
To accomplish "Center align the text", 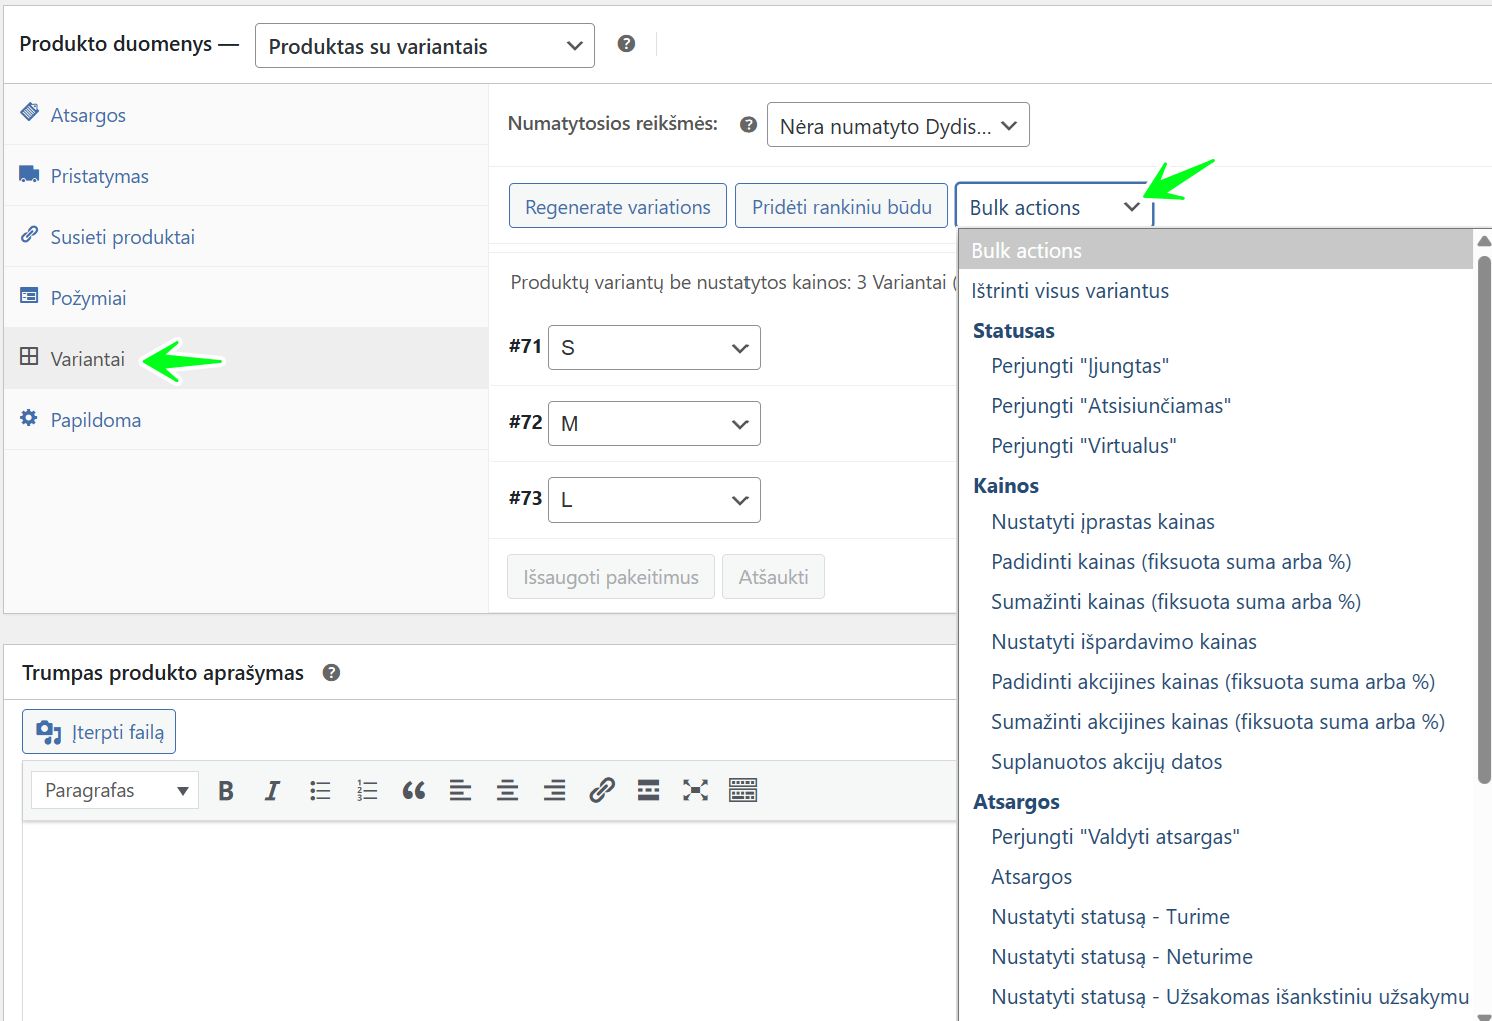I will [507, 791].
